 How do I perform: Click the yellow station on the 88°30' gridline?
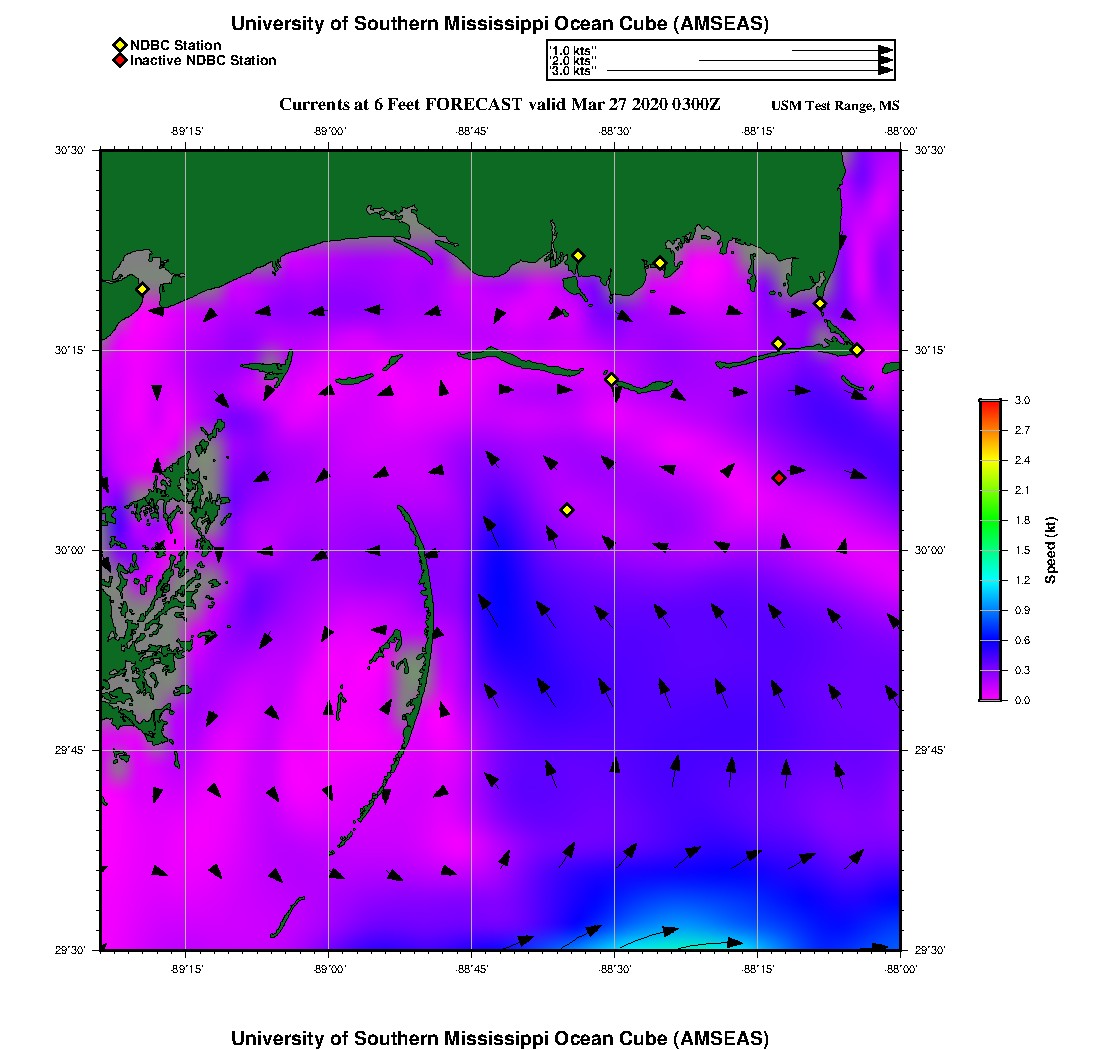click(x=612, y=379)
